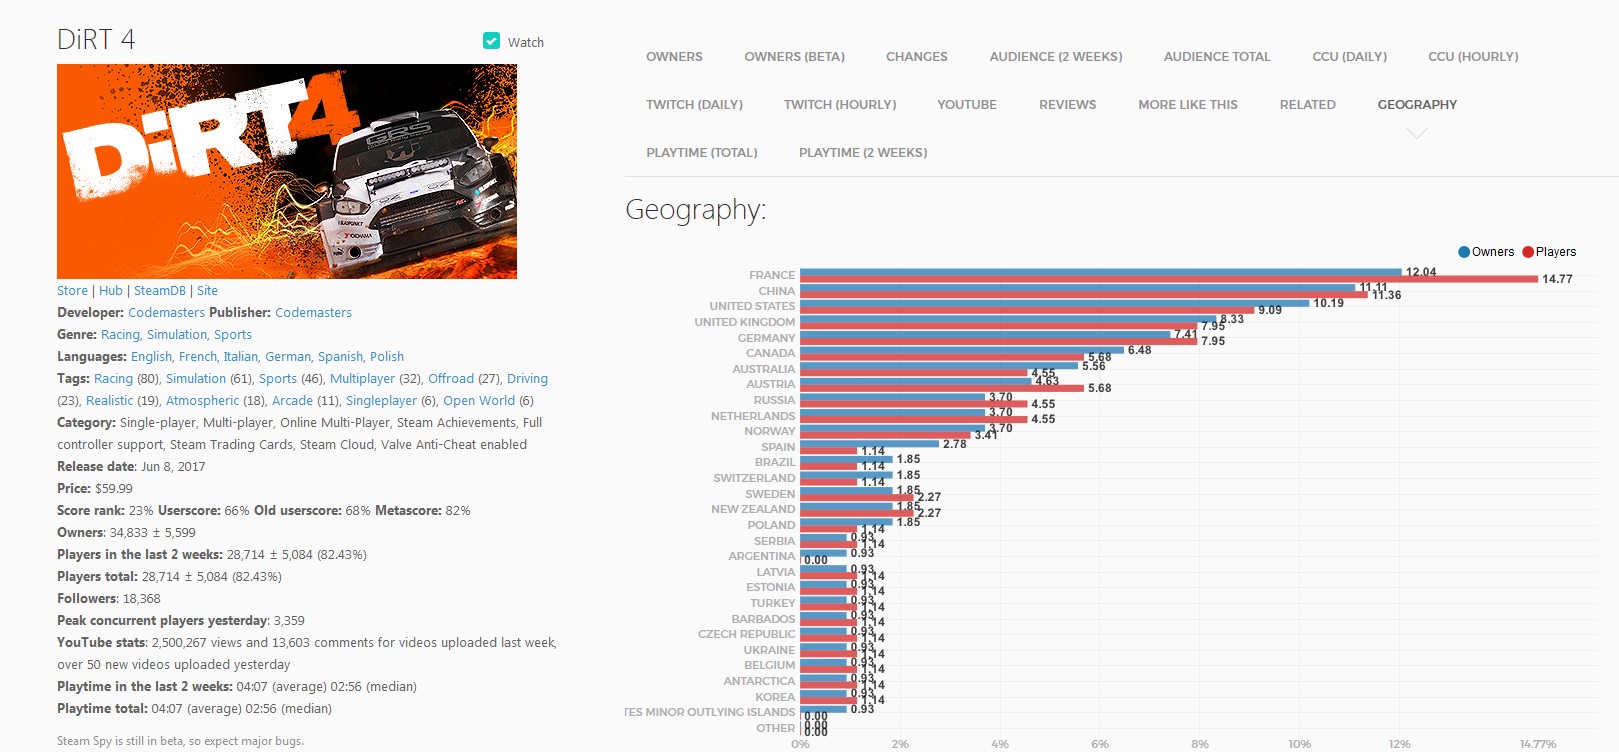1619x752 pixels.
Task: Click the DiRT 4 cover image
Action: click(x=287, y=171)
